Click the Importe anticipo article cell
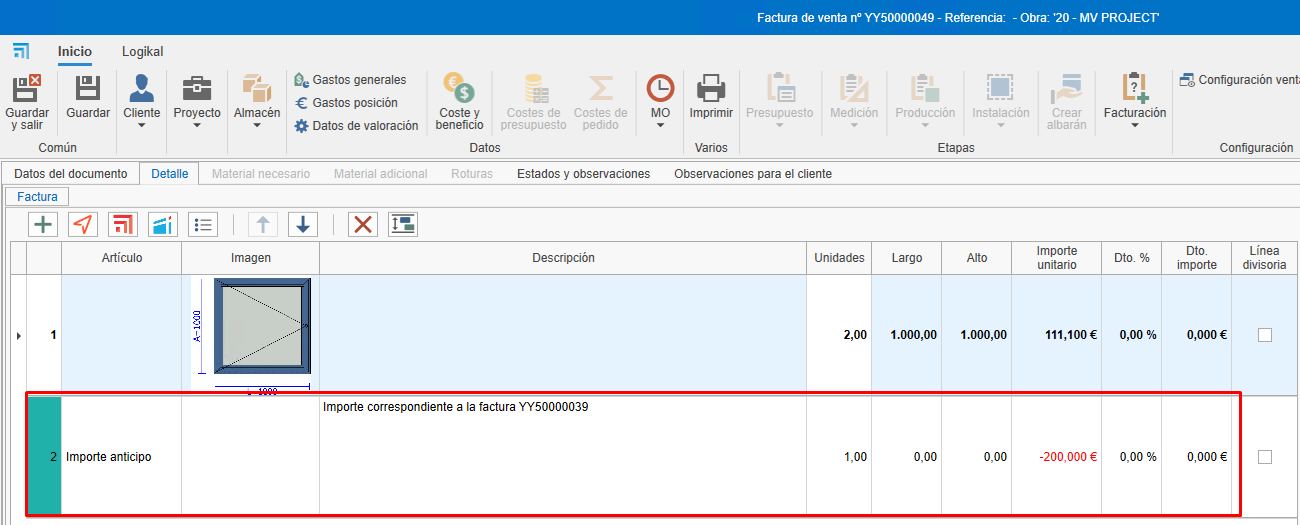This screenshot has width=1300, height=525. (121, 457)
